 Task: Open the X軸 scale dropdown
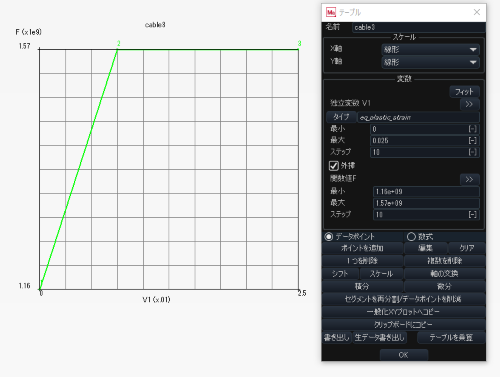click(x=430, y=50)
